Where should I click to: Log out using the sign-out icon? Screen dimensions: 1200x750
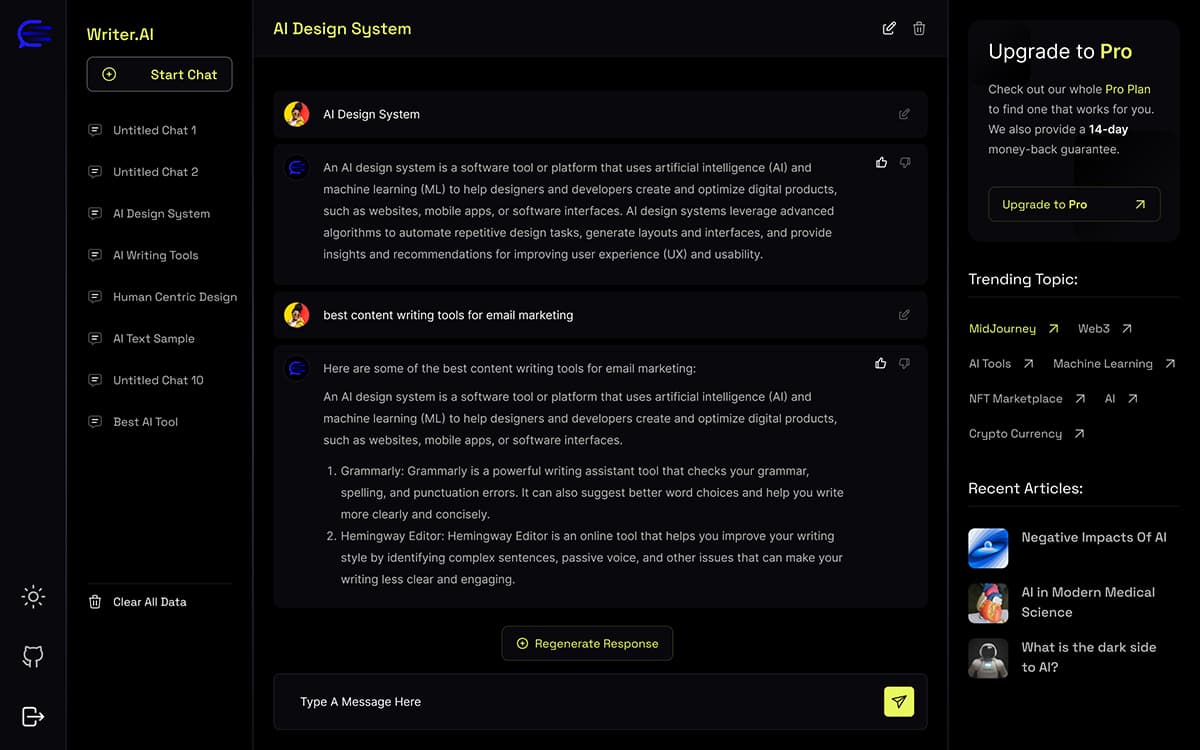click(x=32, y=716)
